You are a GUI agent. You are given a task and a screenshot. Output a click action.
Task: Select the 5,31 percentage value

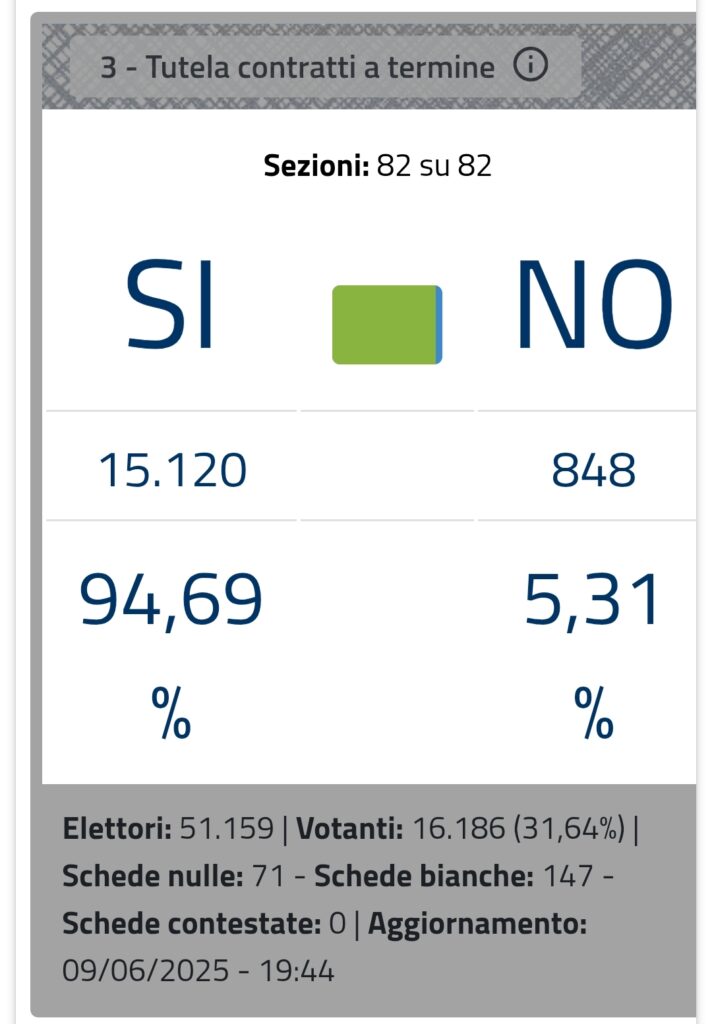[x=592, y=600]
